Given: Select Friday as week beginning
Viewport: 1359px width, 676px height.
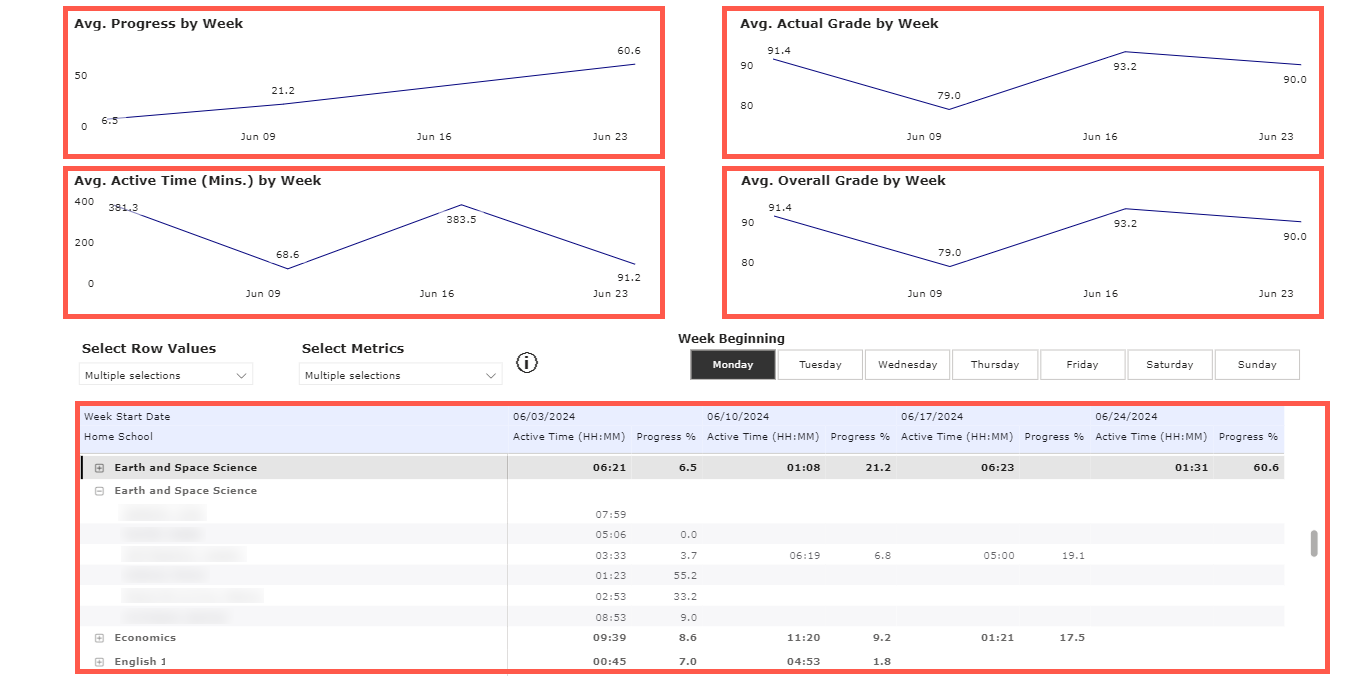Looking at the screenshot, I should coord(1082,364).
